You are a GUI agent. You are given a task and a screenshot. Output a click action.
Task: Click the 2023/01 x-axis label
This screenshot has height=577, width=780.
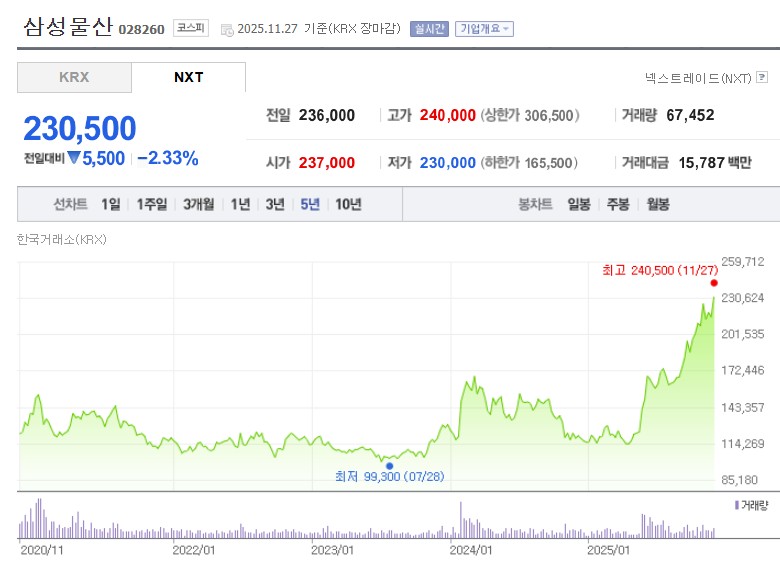tap(332, 550)
